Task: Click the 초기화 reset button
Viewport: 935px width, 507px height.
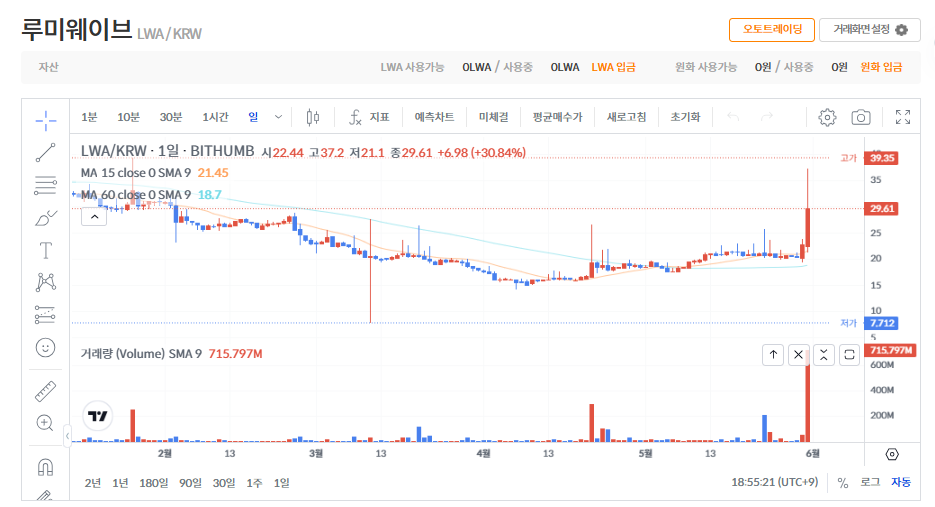Action: point(685,117)
